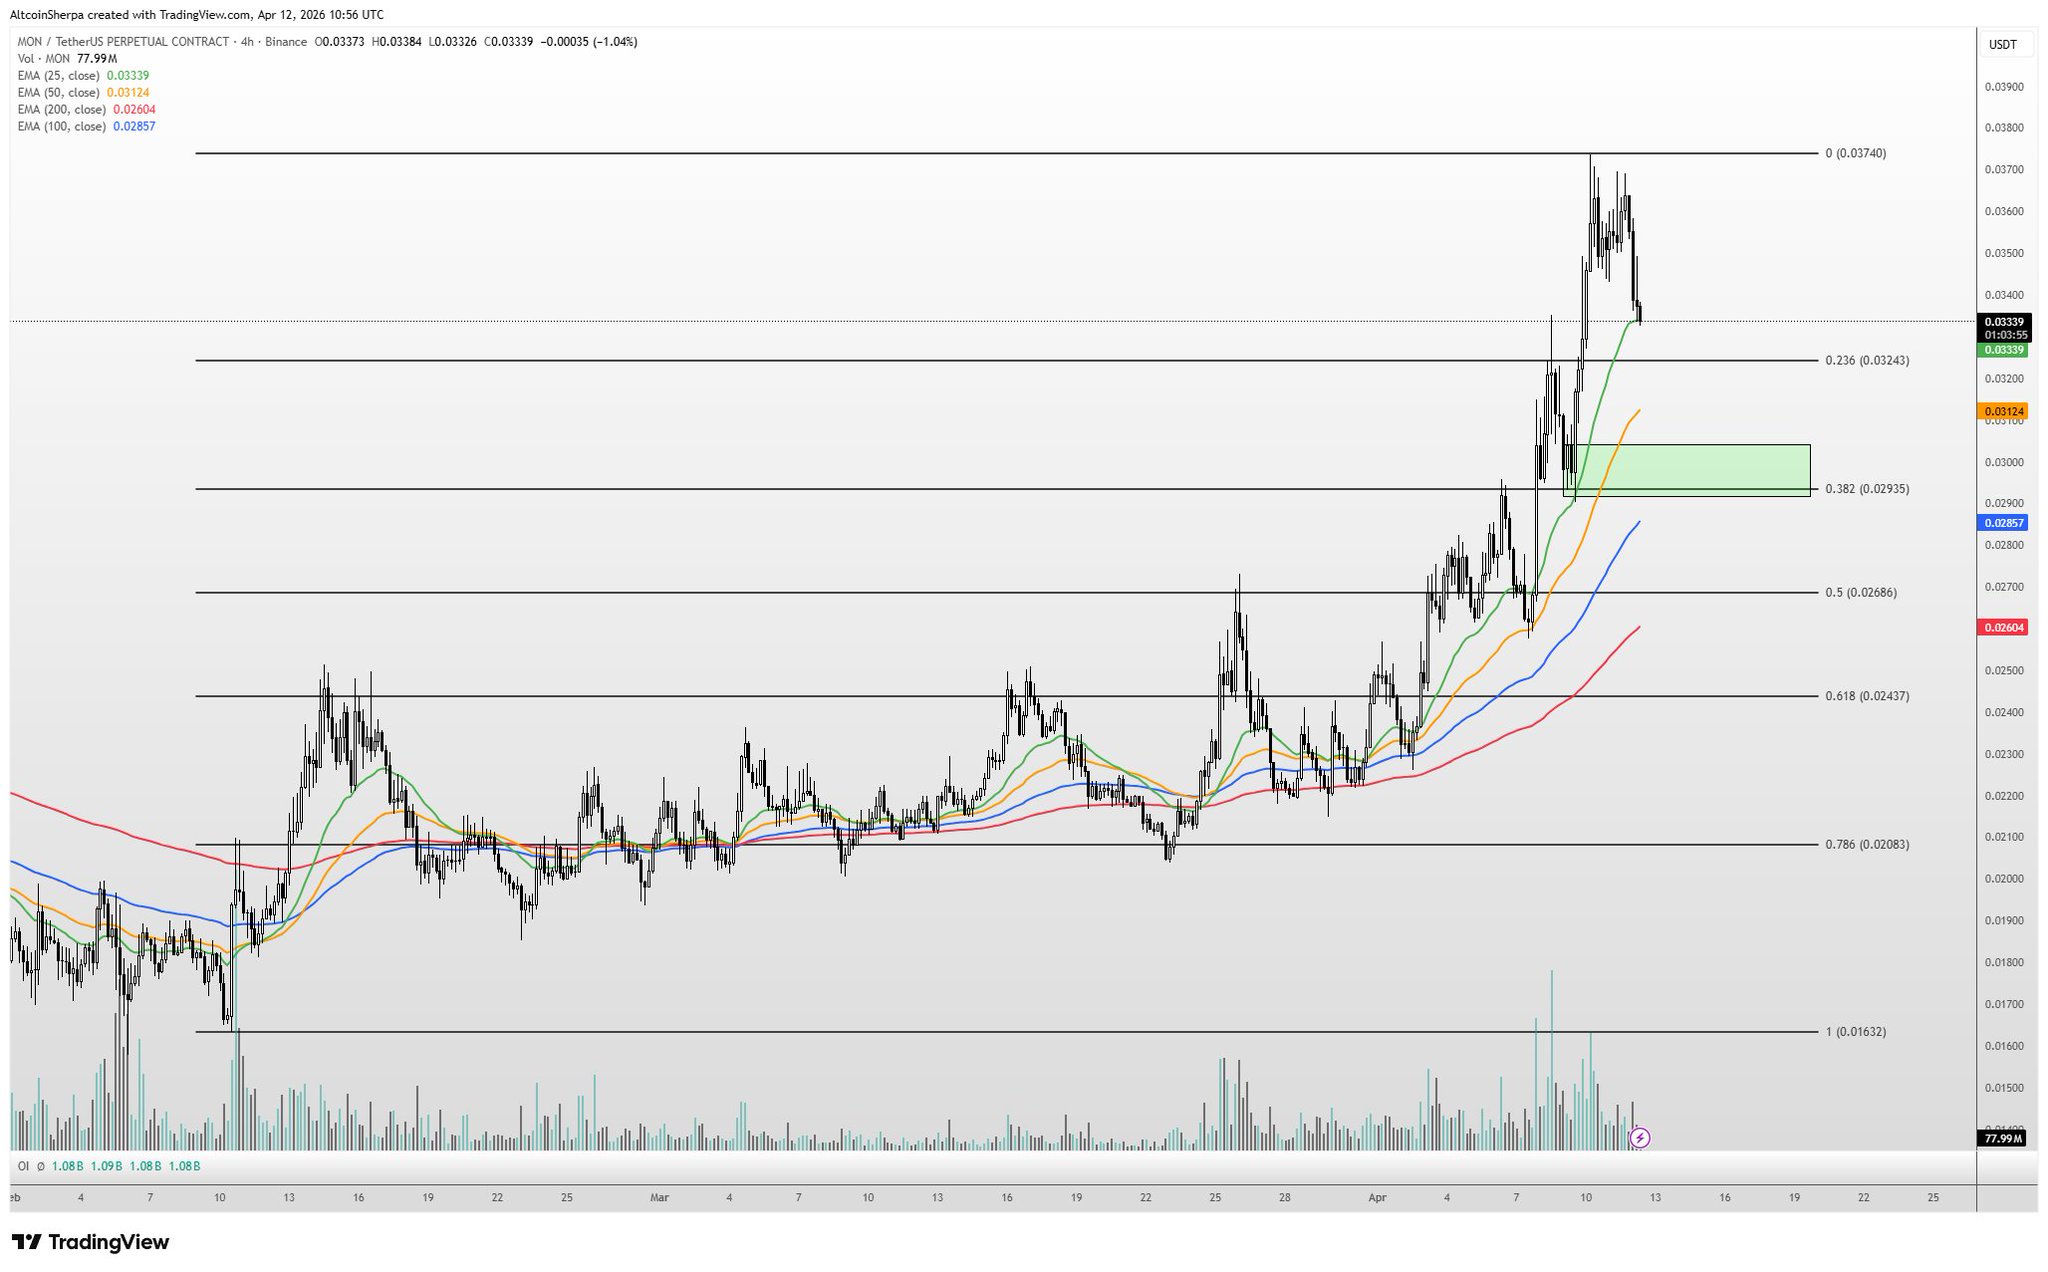Click the black current price label 0.03339
Image resolution: width=2048 pixels, height=1272 pixels.
[2003, 321]
